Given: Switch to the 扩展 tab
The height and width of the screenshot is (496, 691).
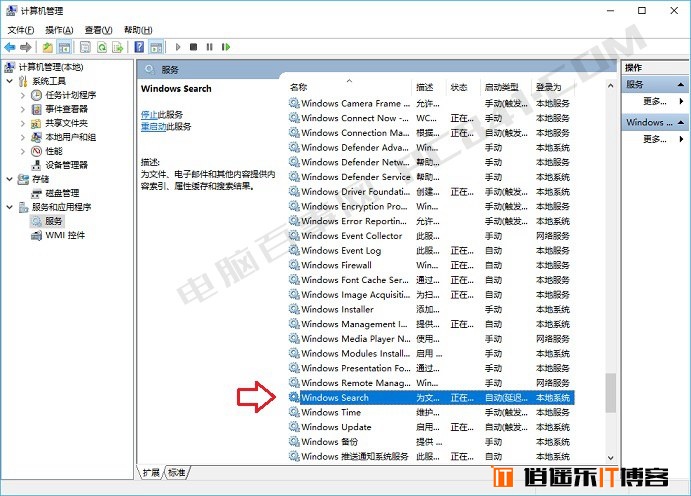Looking at the screenshot, I should click(x=151, y=473).
